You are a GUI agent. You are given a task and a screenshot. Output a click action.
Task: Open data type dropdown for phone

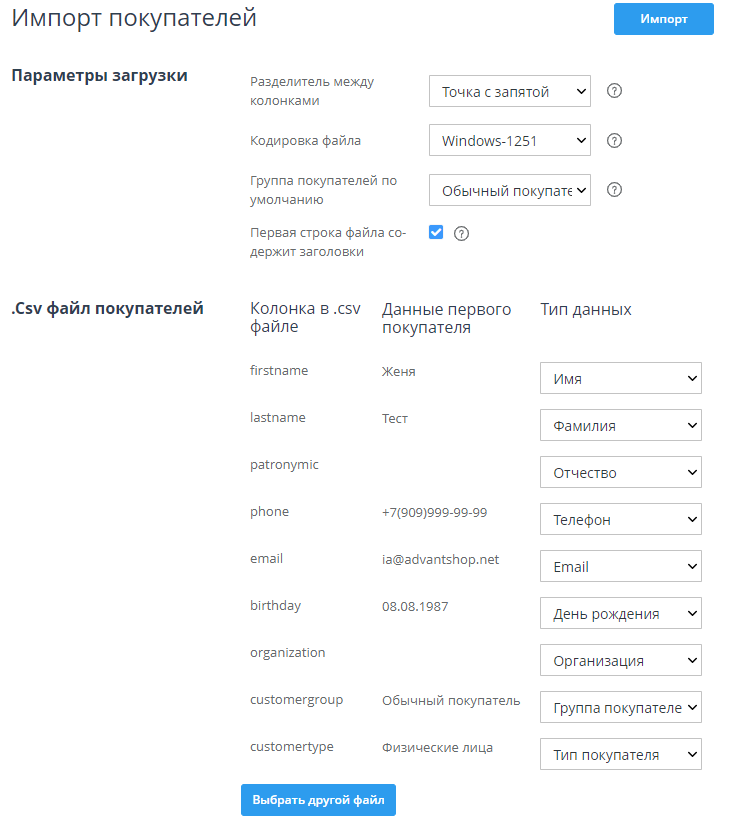620,519
